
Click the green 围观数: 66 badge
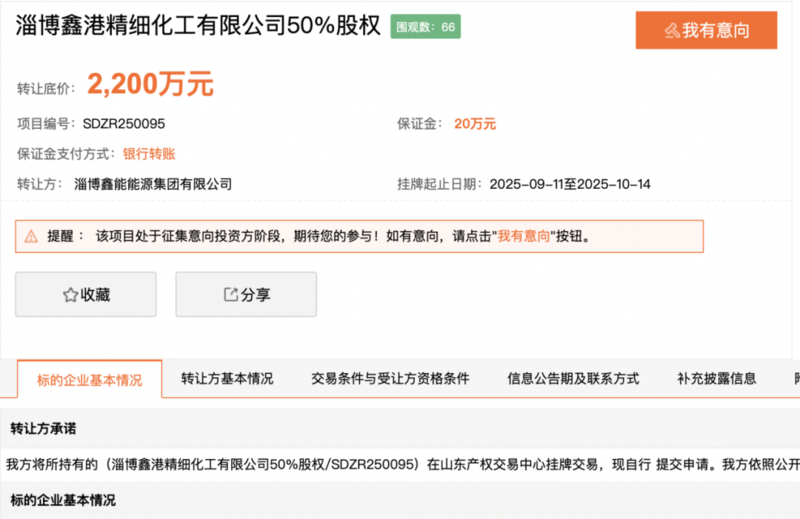coord(426,27)
